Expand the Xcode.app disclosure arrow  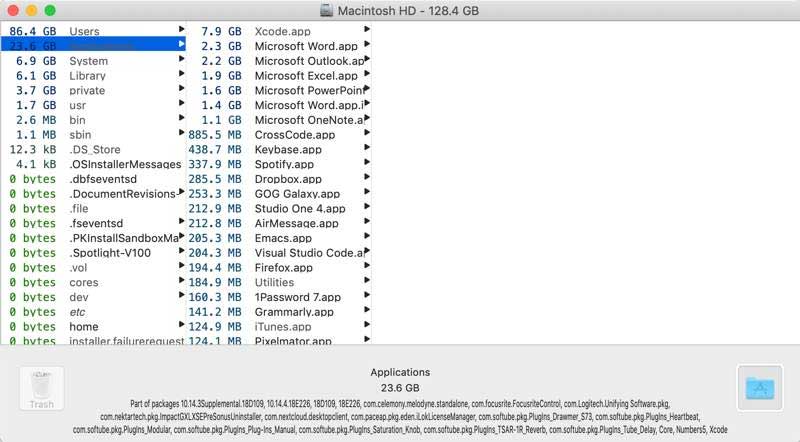coord(366,30)
